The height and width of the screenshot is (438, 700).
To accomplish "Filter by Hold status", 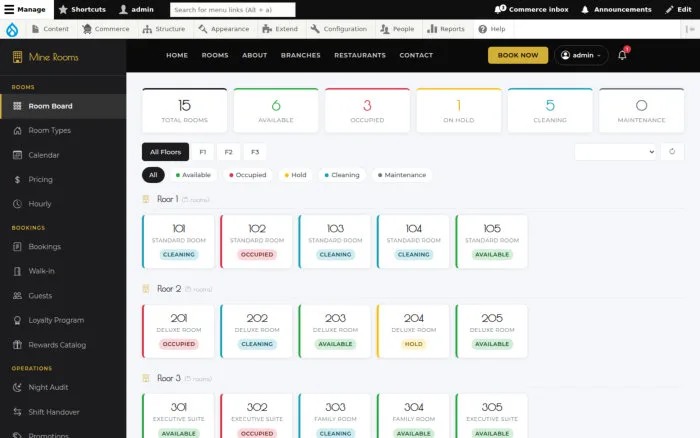I will [x=295, y=175].
